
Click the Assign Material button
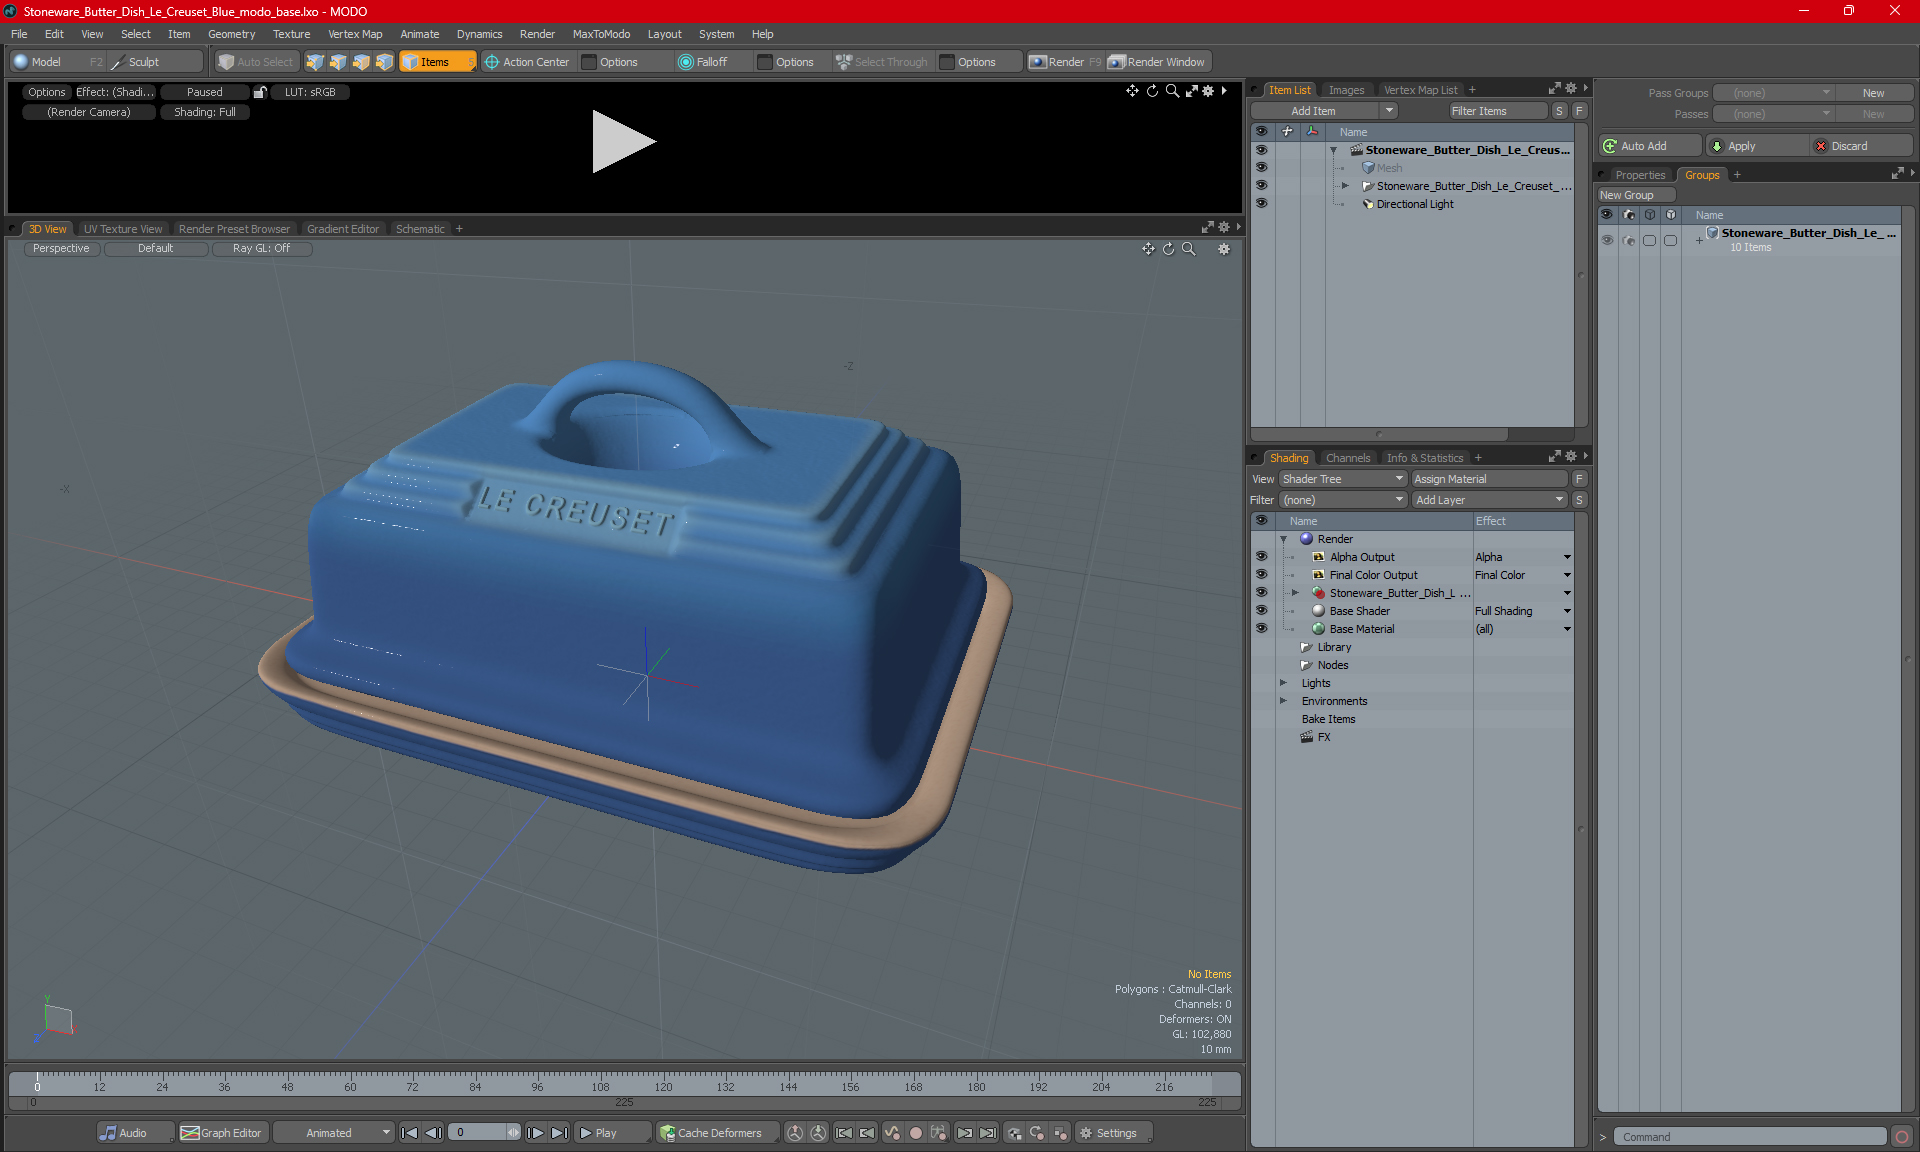click(1490, 479)
